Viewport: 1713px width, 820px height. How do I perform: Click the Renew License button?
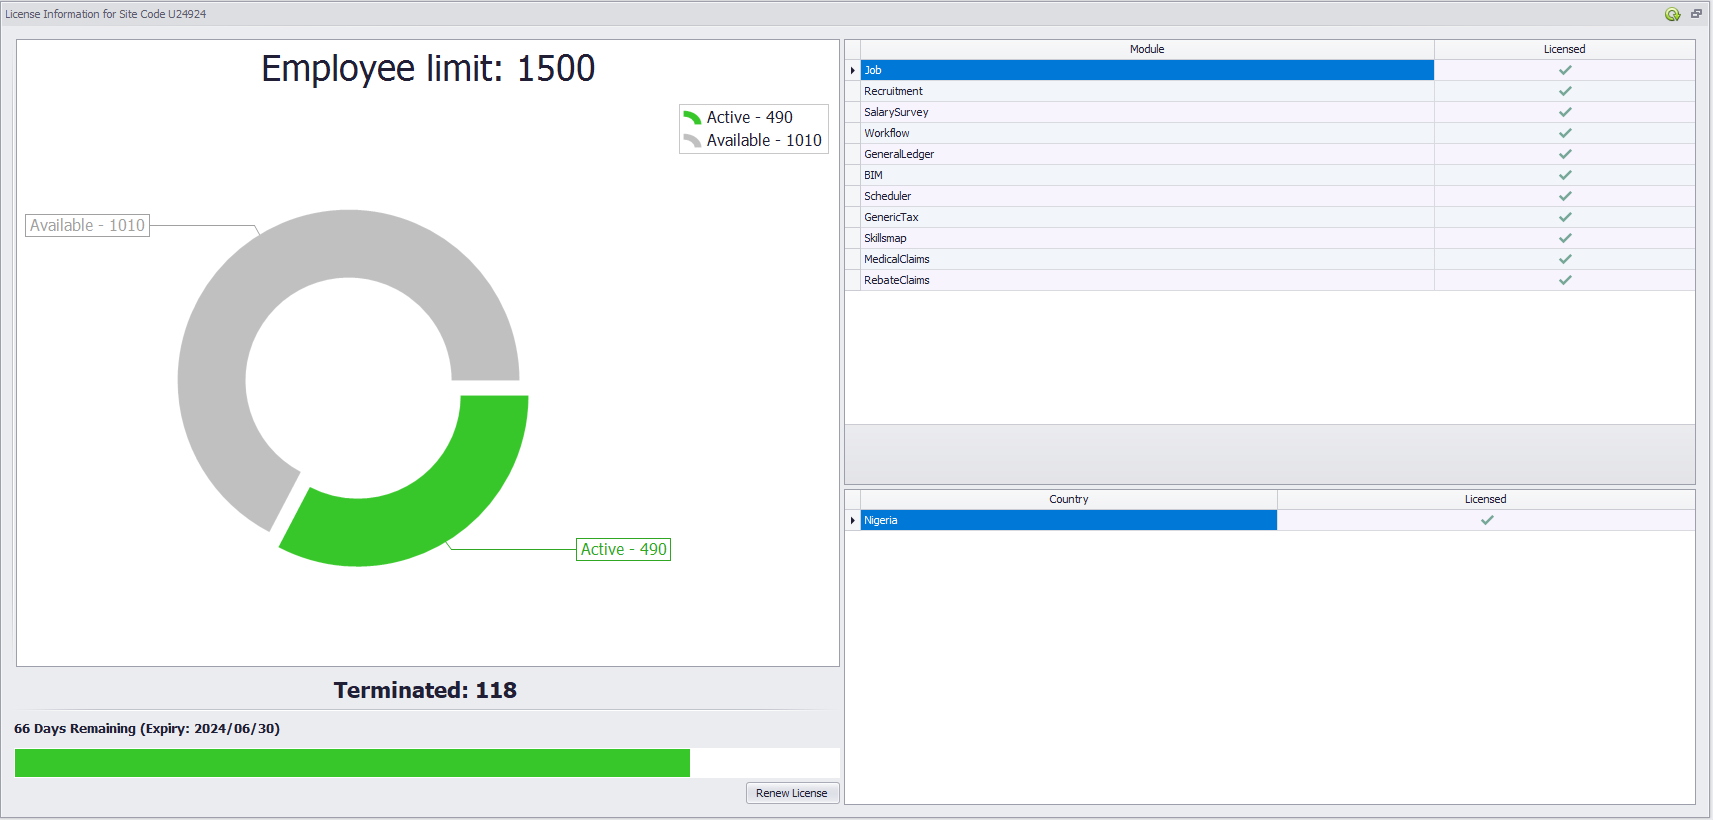(x=792, y=793)
